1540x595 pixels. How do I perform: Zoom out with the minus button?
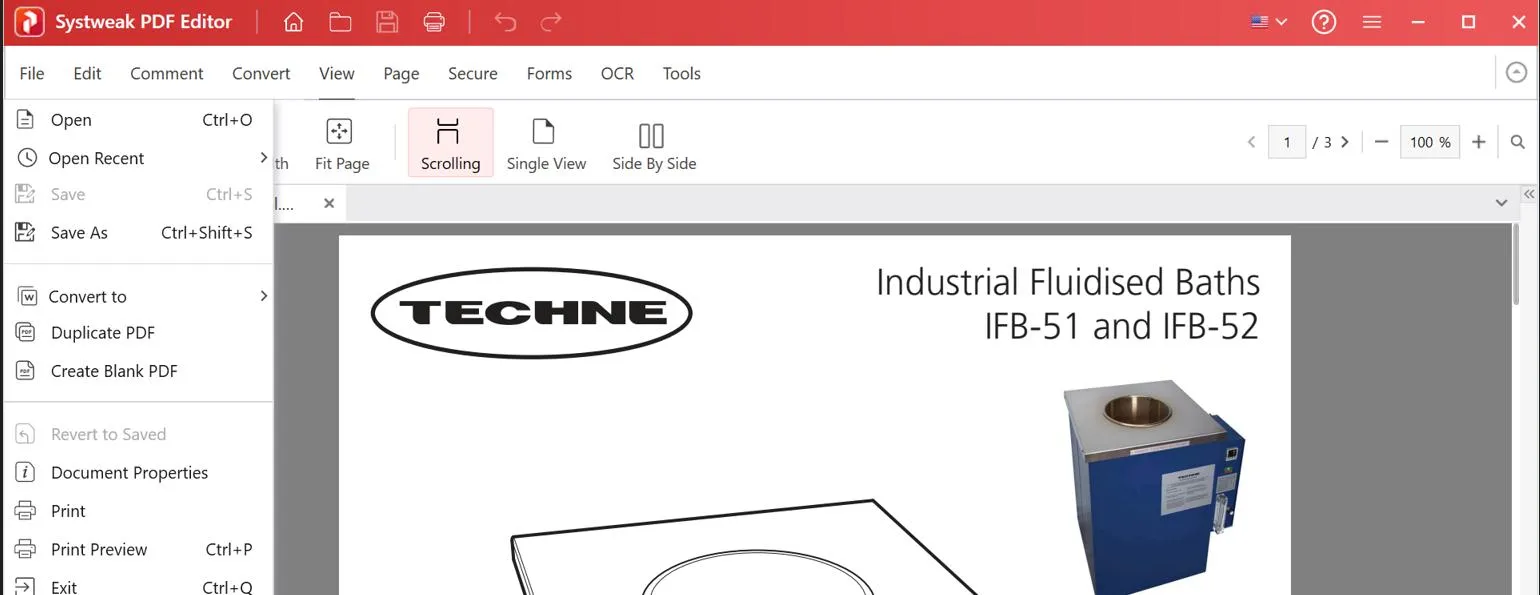1381,142
